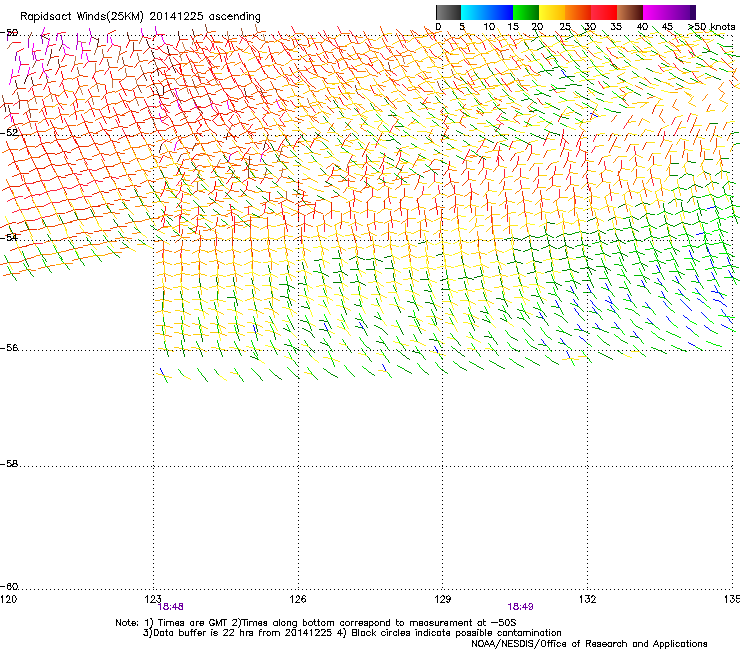
Task: Click latitude axis label '-56'
Action: click(x=9, y=348)
